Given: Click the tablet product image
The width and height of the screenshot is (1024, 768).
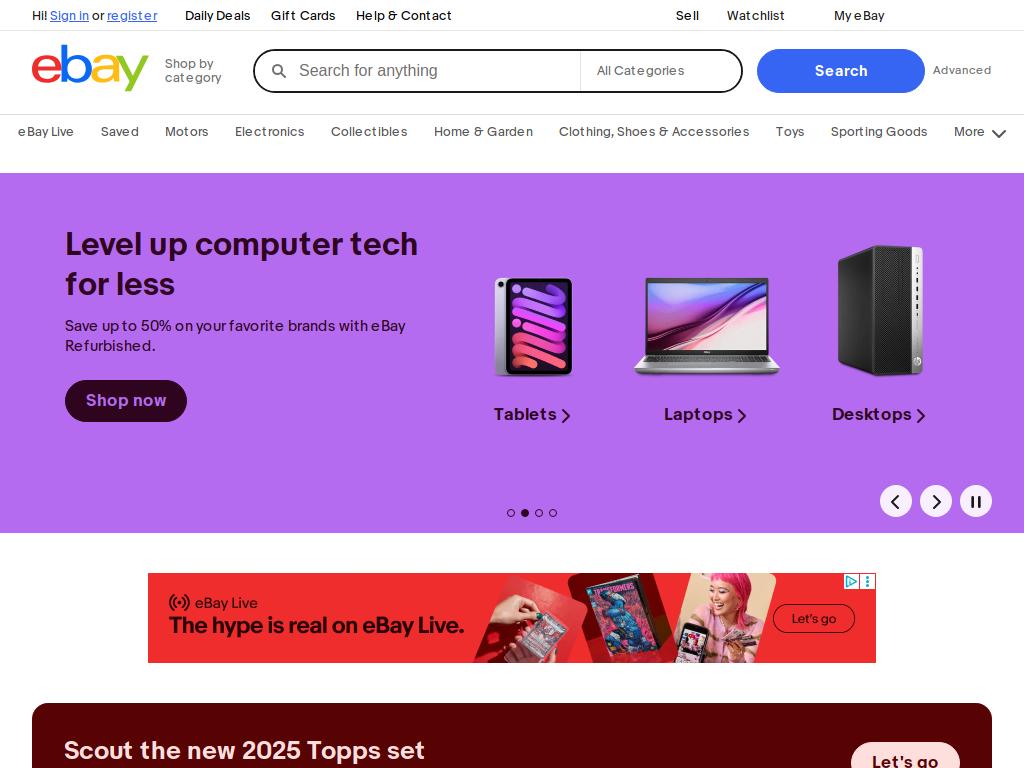Looking at the screenshot, I should [x=534, y=327].
